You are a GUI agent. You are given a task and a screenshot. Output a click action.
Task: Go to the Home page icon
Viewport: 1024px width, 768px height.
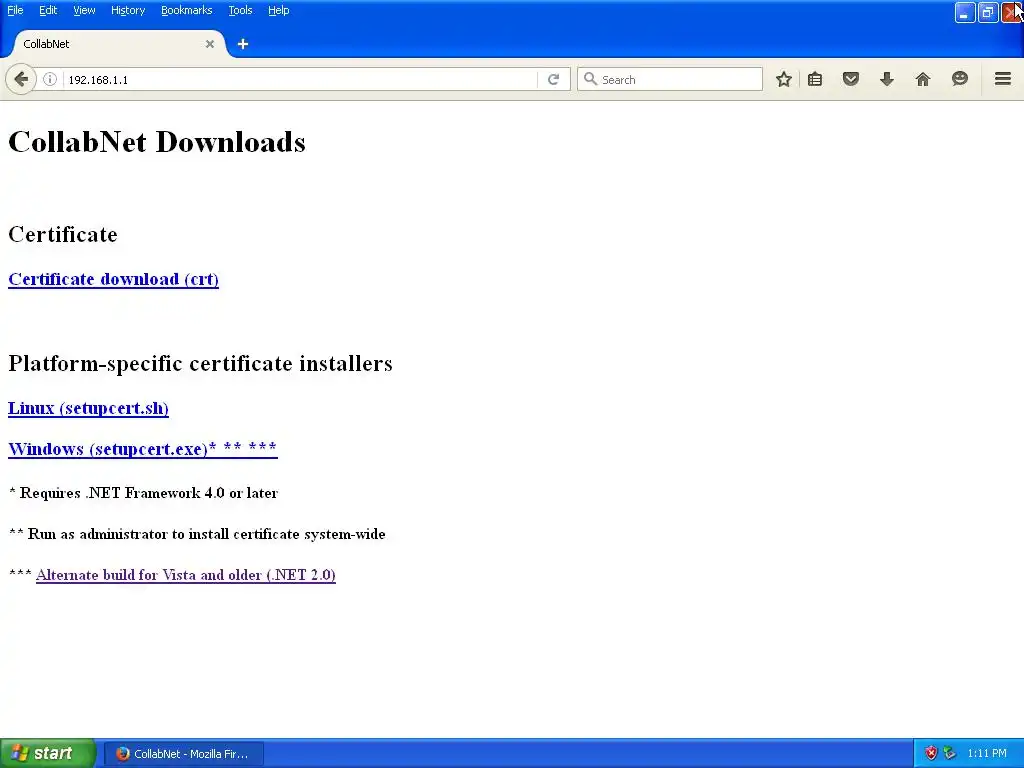coord(922,79)
